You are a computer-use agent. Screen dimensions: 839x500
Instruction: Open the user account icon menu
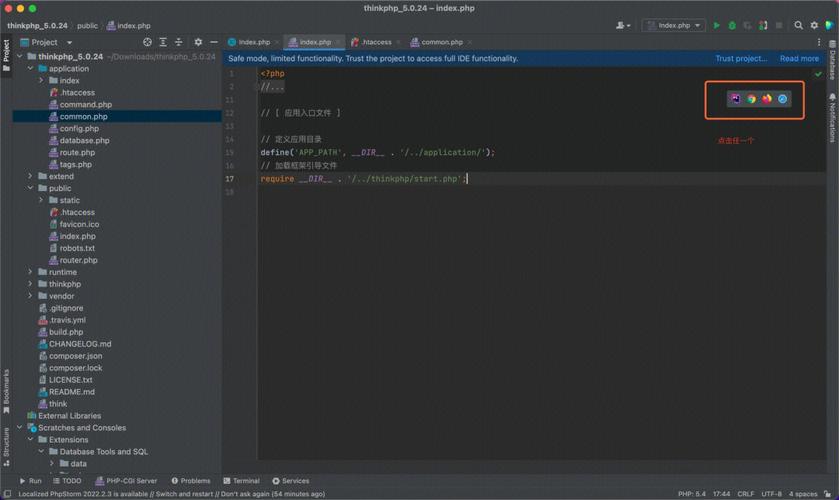[x=623, y=25]
